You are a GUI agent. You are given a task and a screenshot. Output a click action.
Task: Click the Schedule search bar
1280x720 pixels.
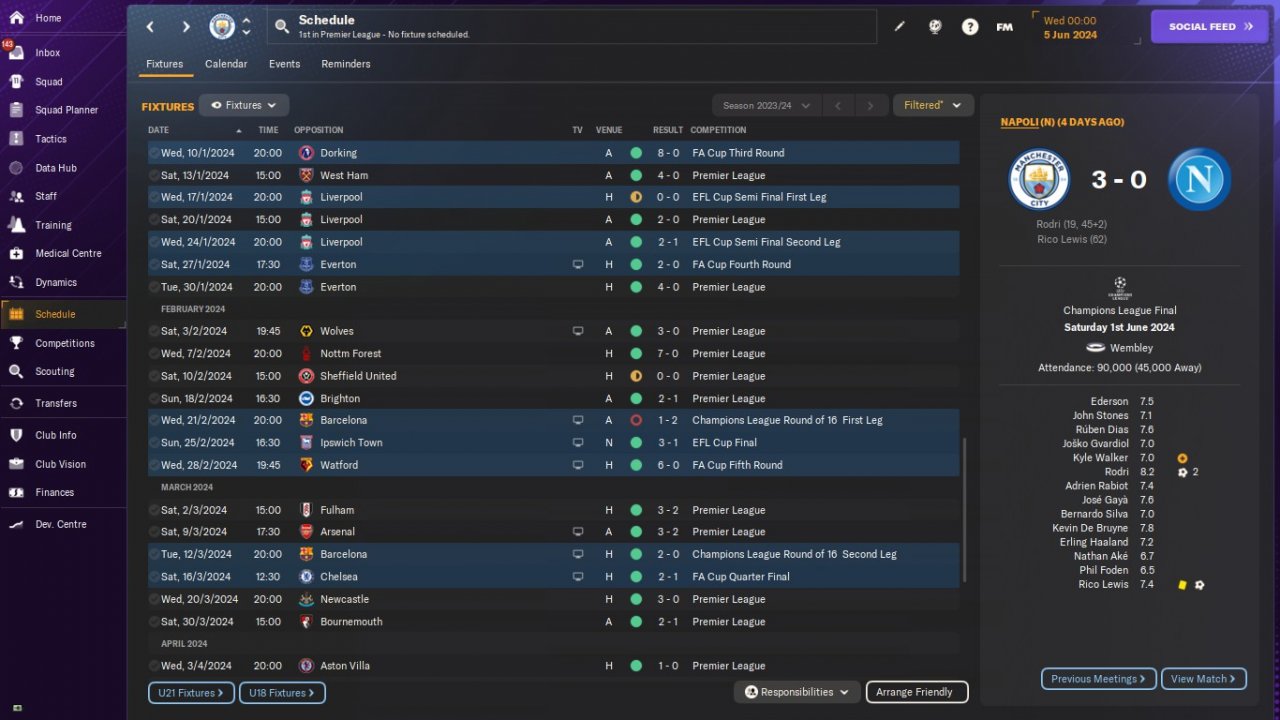click(x=572, y=27)
